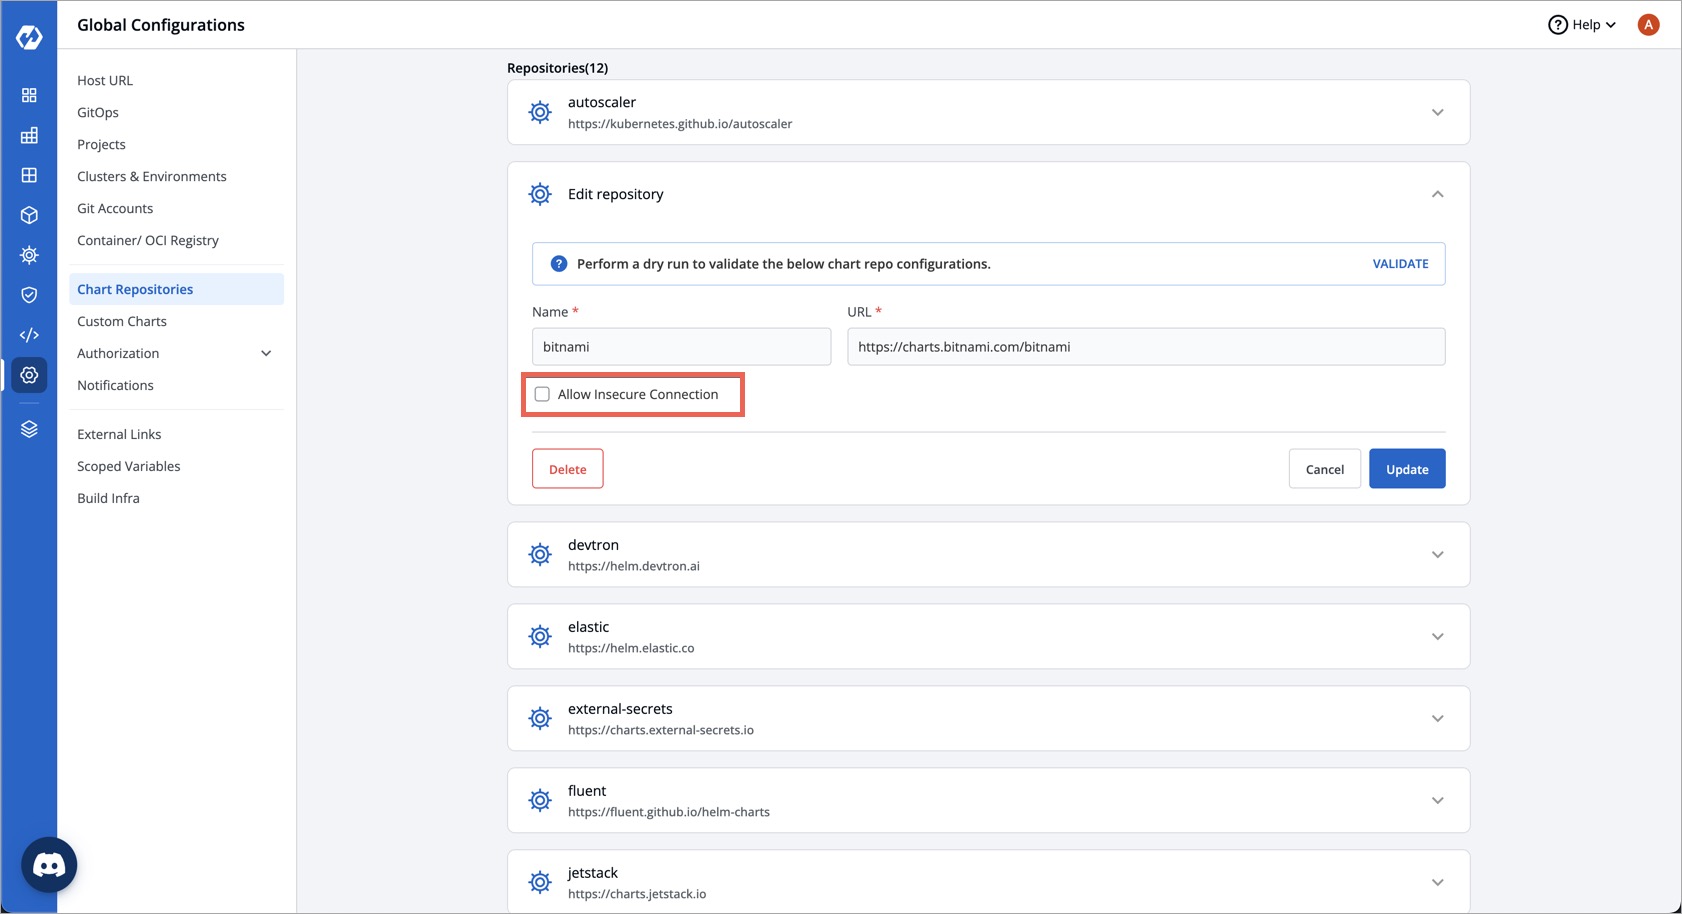1682x914 pixels.
Task: Click the user avatar A icon
Action: pos(1648,25)
